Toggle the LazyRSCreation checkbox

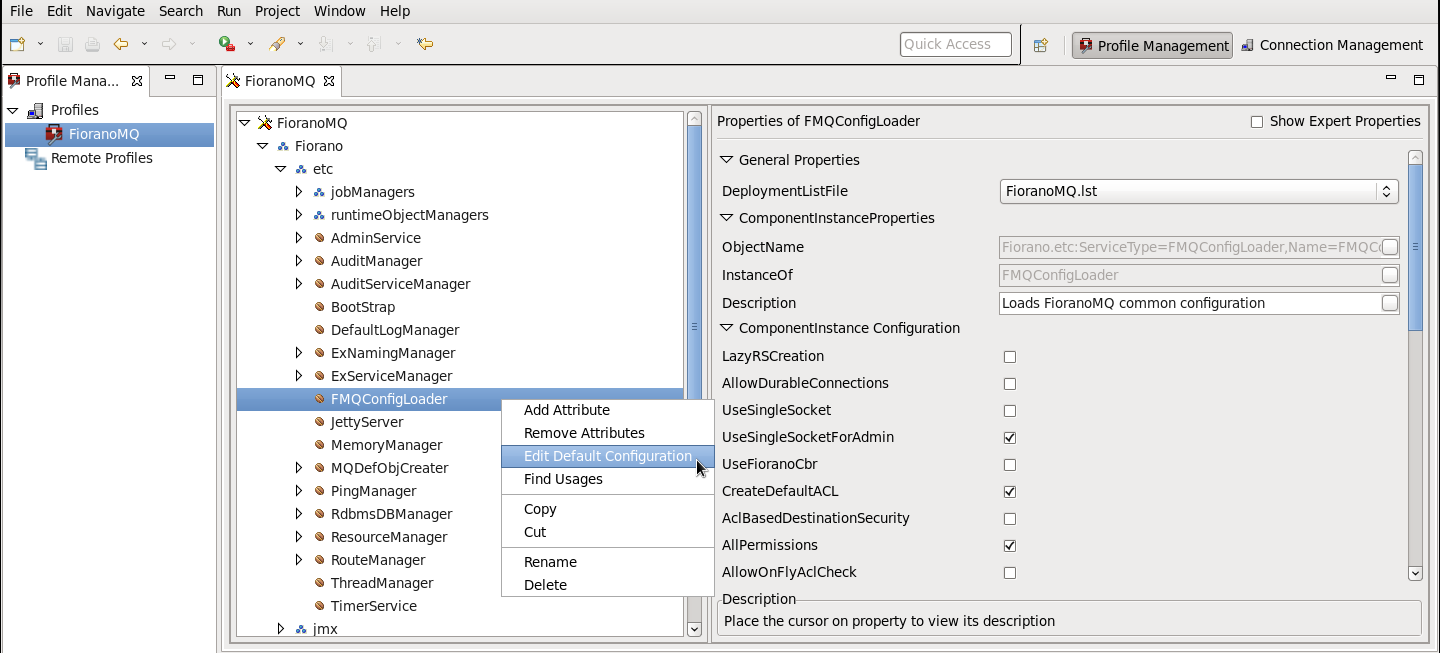coord(1010,357)
